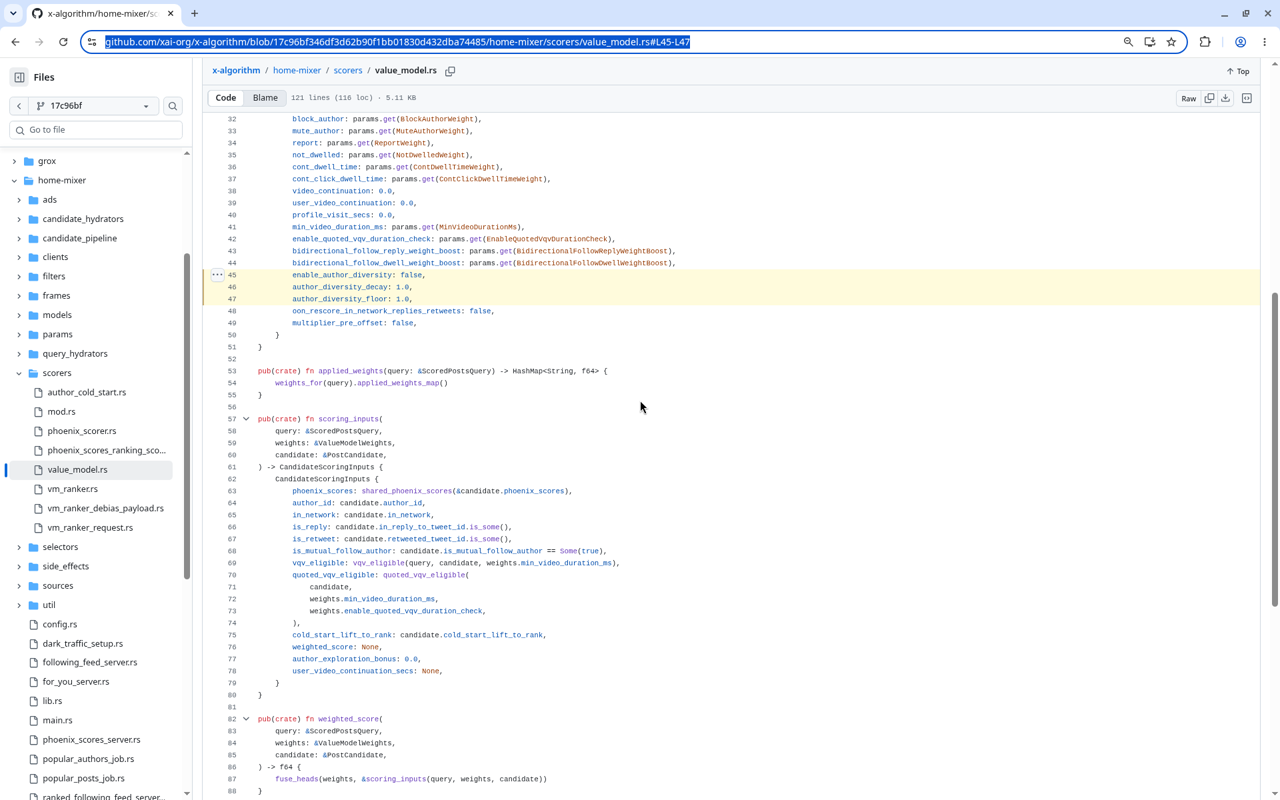Zoom magnifier icon in address bar
The width and height of the screenshot is (1280, 800).
(1128, 42)
